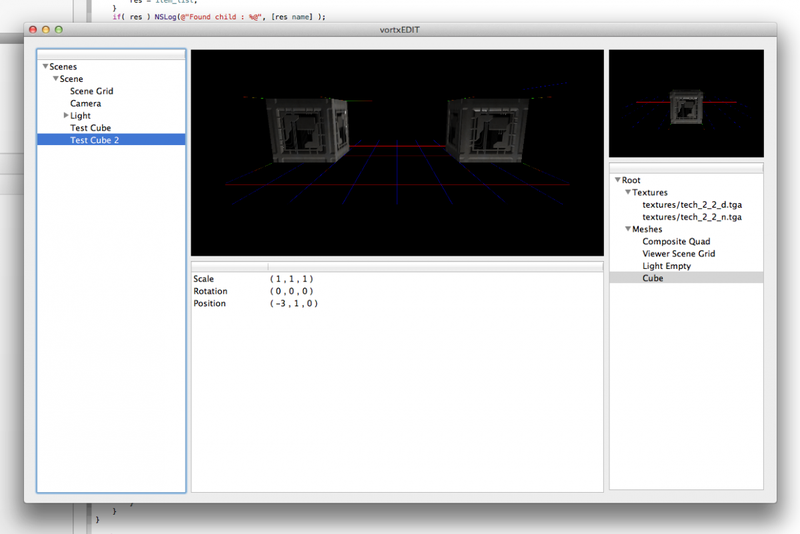800x534 pixels.
Task: Collapse the Textures group
Action: (x=628, y=192)
